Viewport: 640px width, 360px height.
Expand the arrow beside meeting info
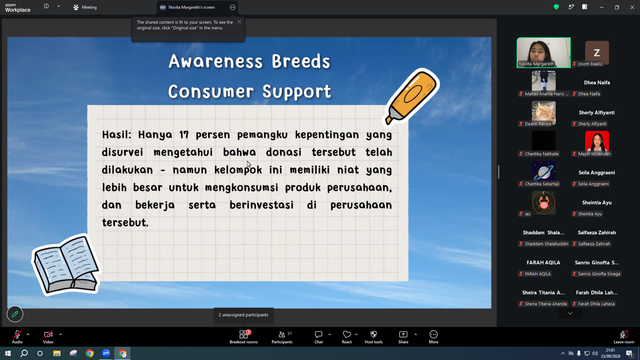coord(58,6)
